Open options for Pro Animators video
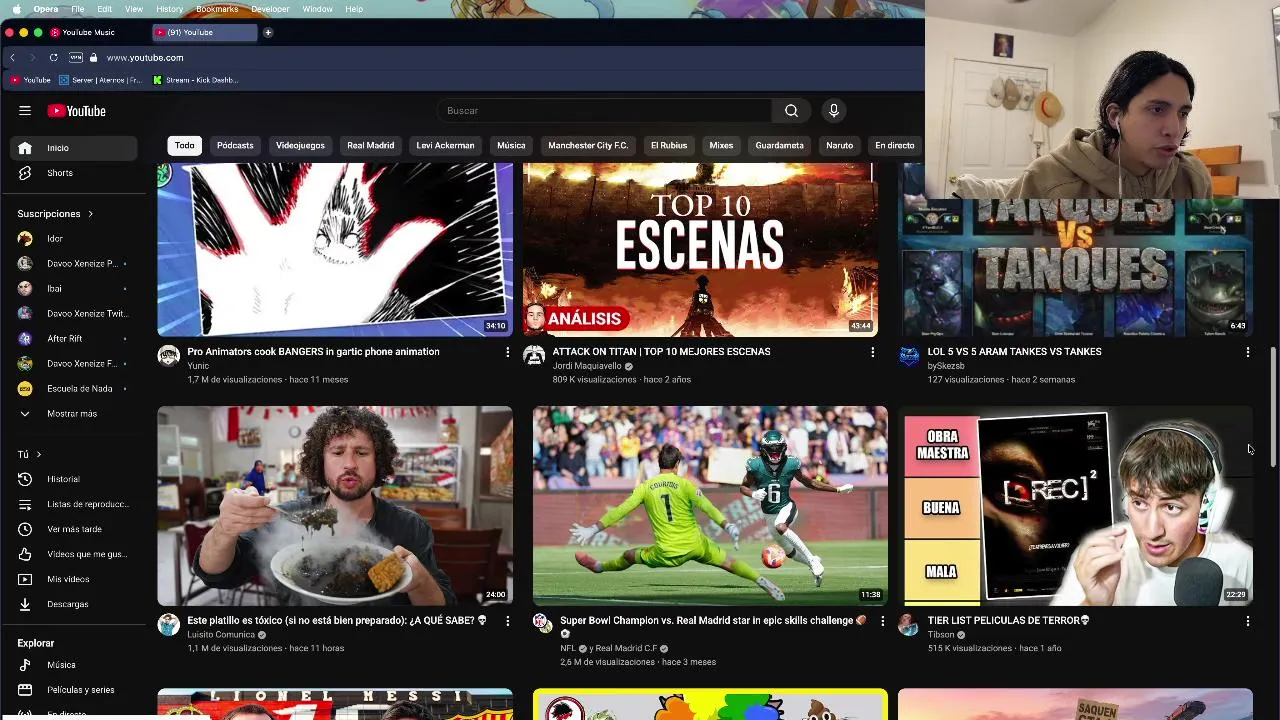Screen dimensions: 1280x720 [x=507, y=352]
